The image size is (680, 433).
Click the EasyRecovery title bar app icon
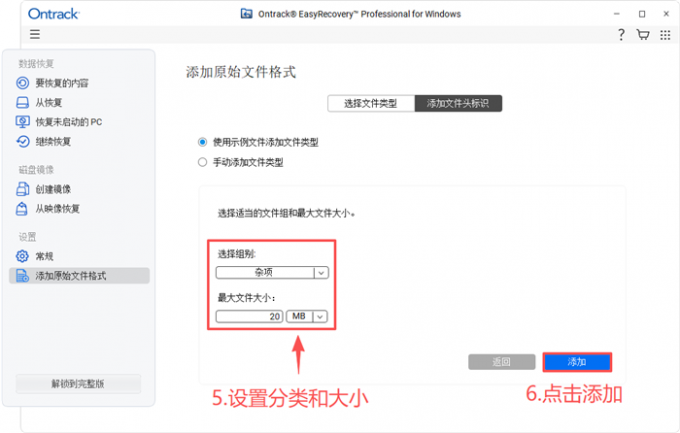pos(246,13)
